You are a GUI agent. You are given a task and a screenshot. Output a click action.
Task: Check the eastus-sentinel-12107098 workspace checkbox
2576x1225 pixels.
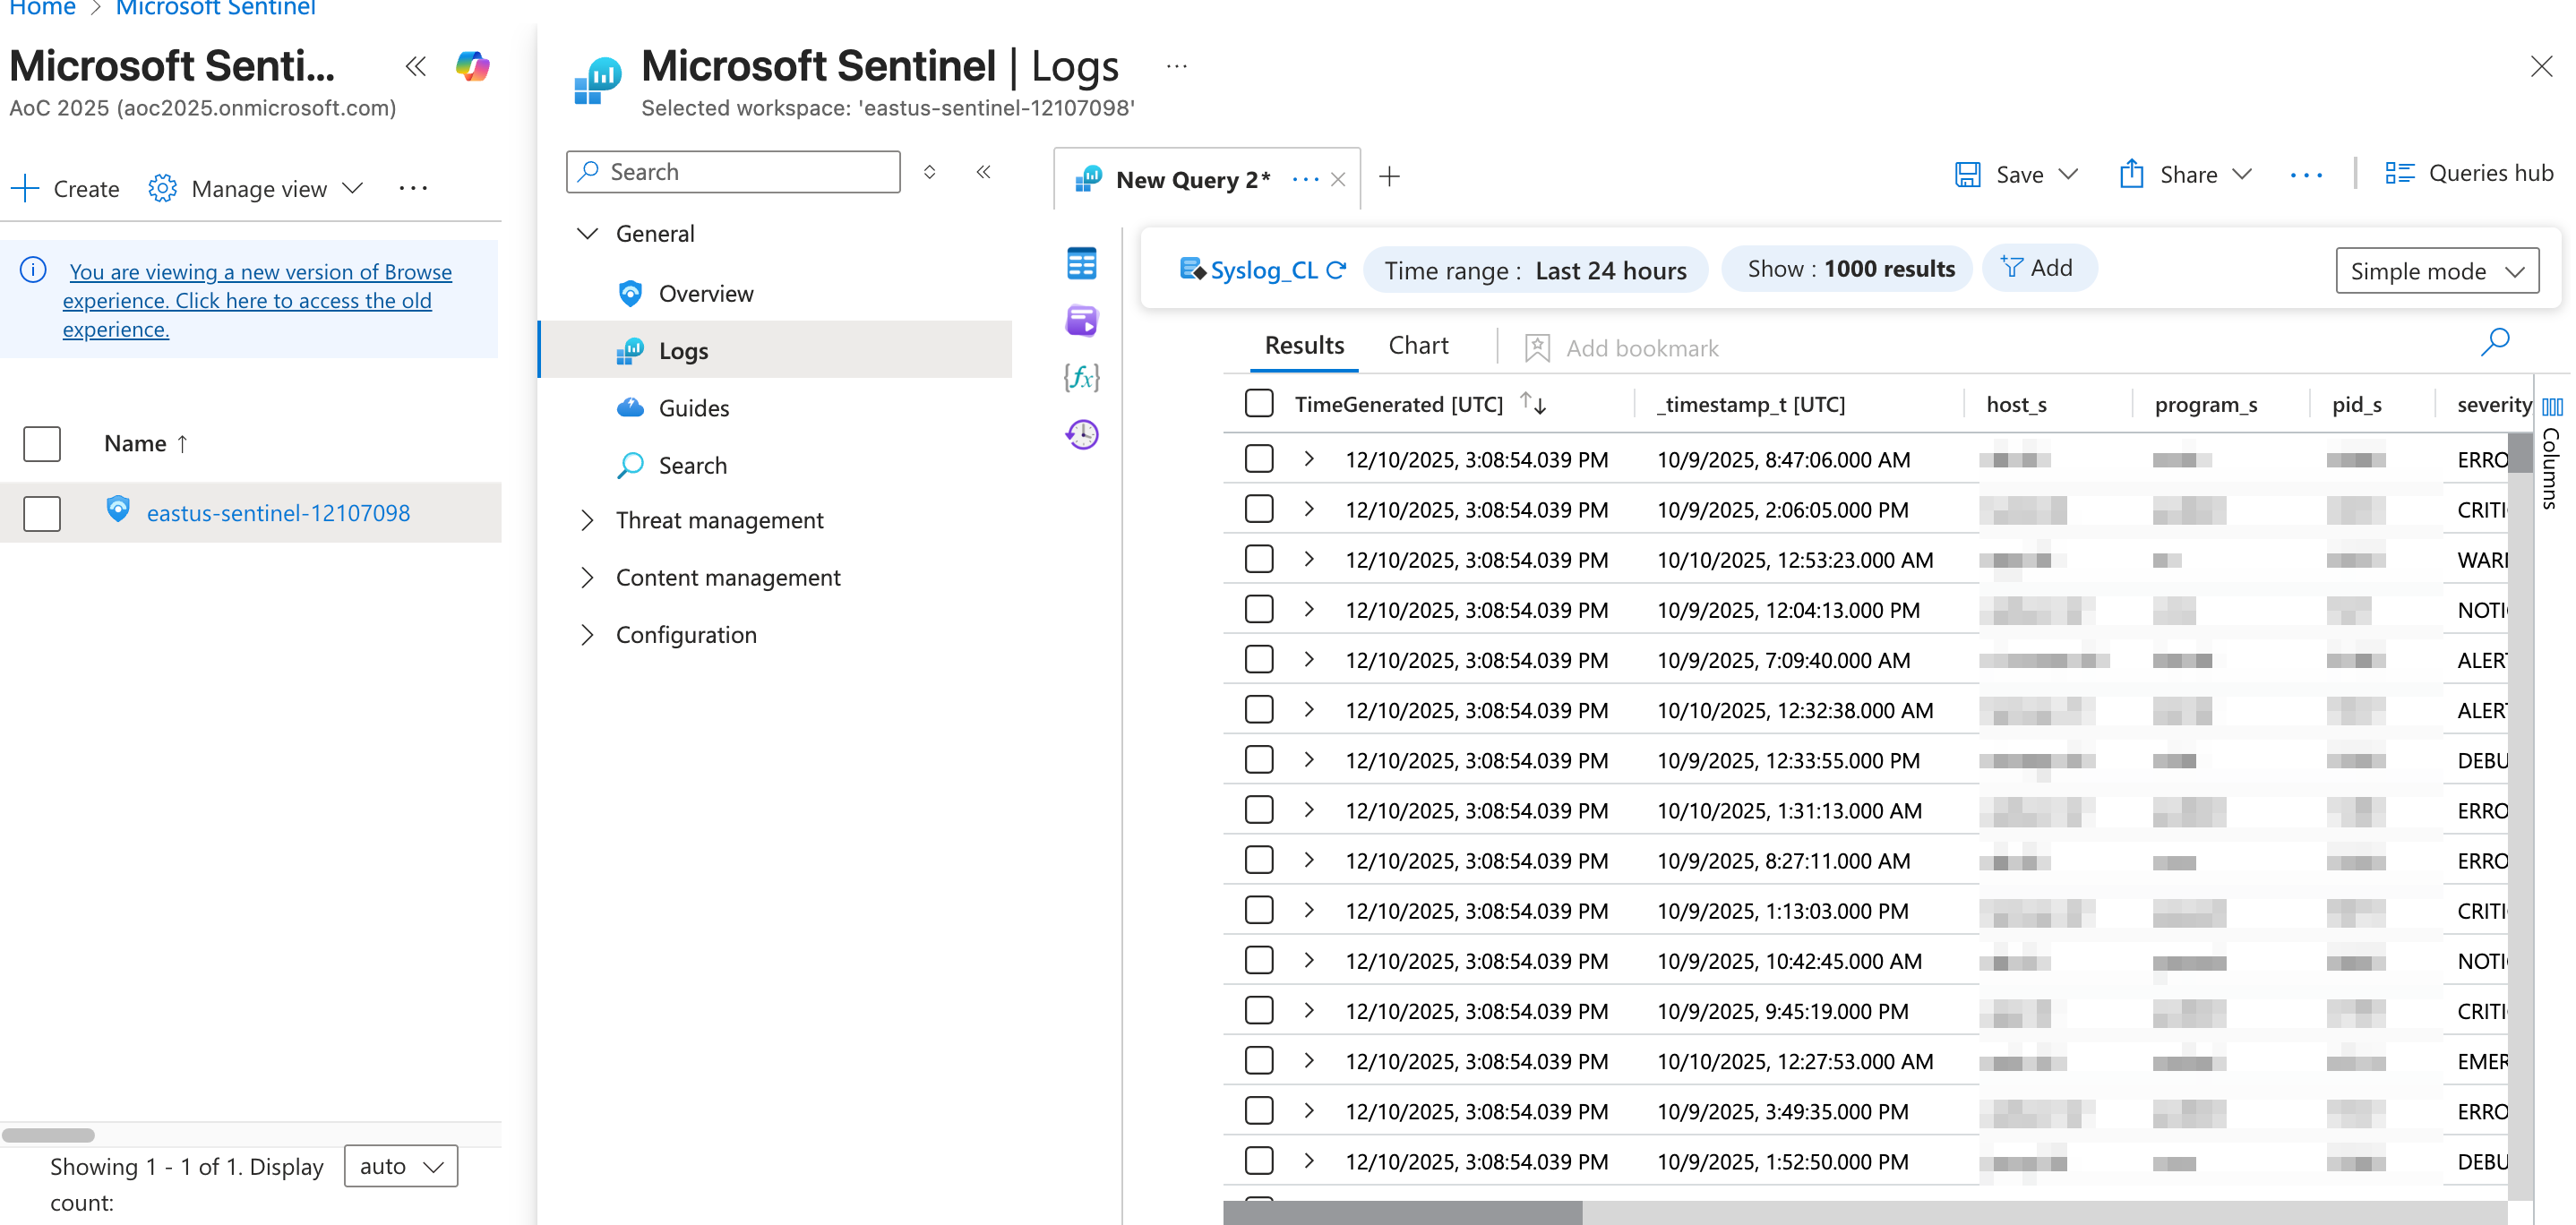click(x=42, y=513)
